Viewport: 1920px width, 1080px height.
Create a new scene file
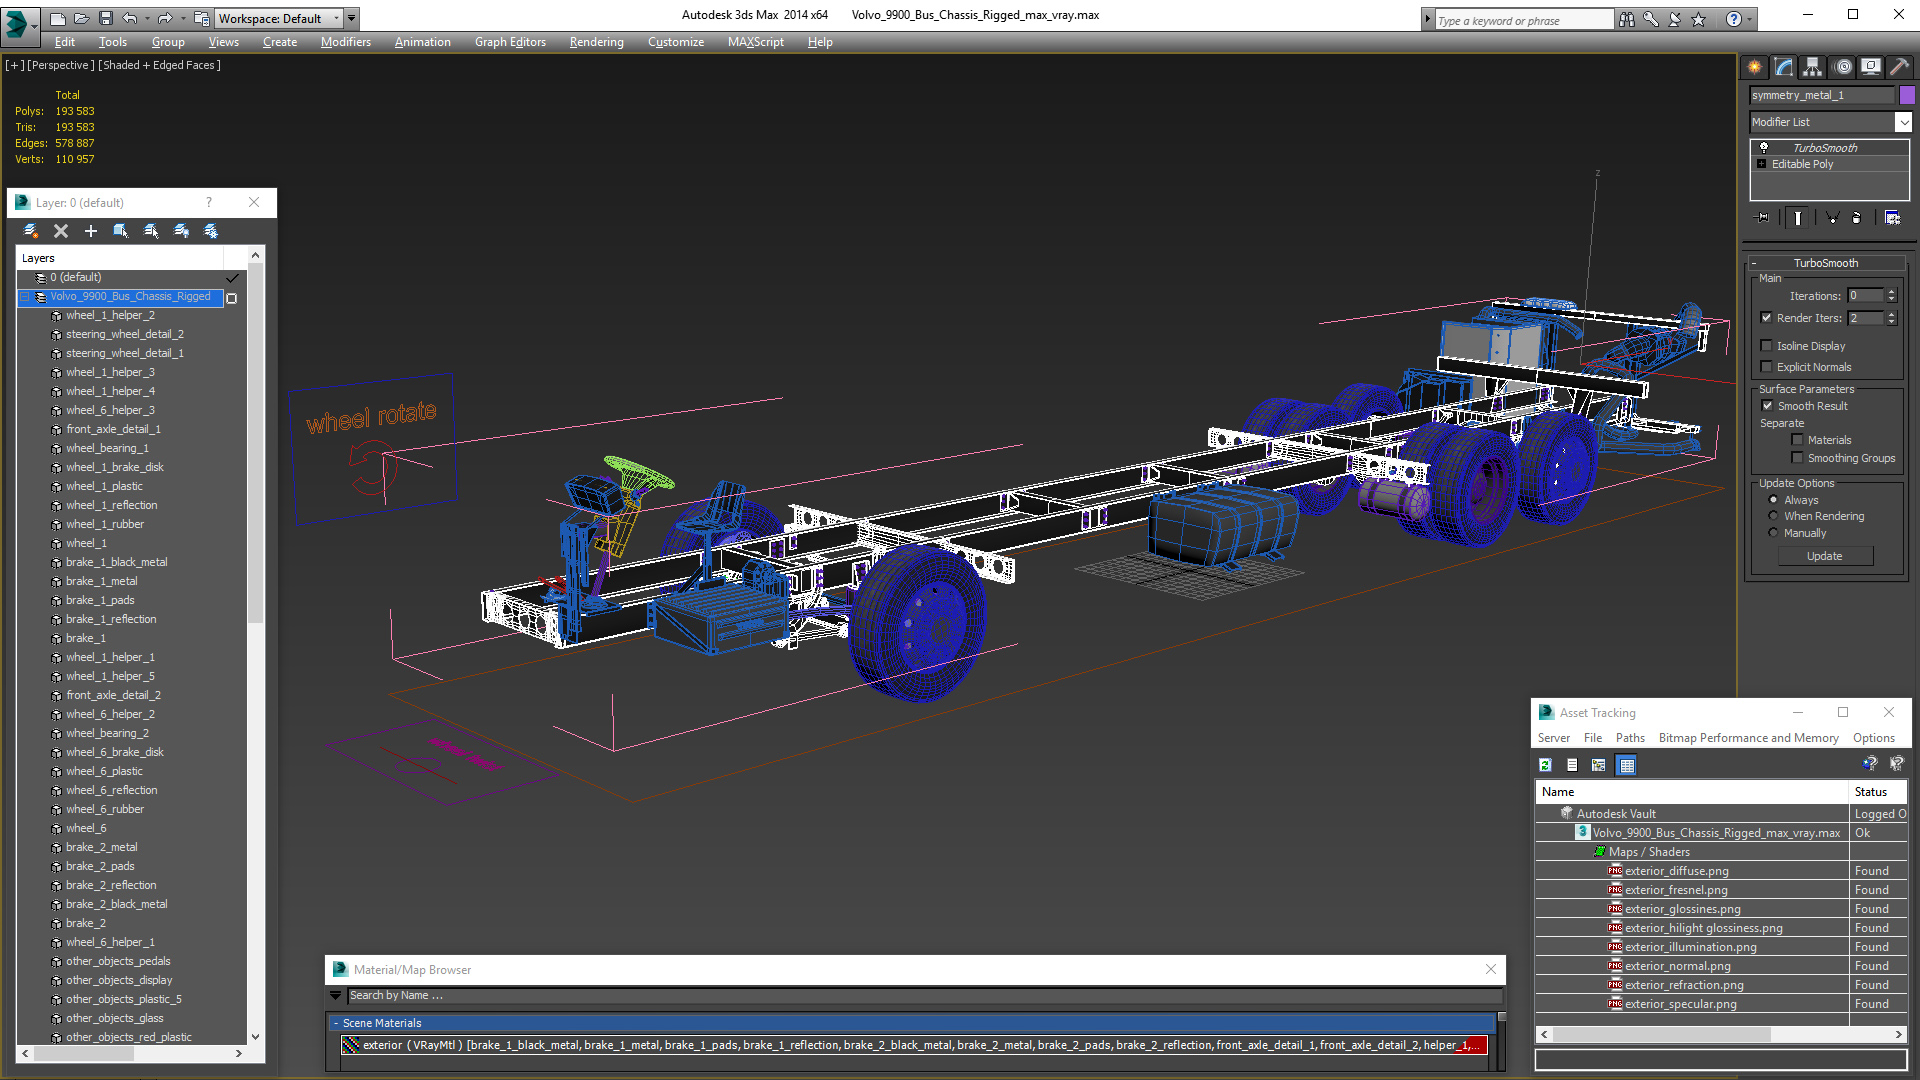(x=57, y=18)
